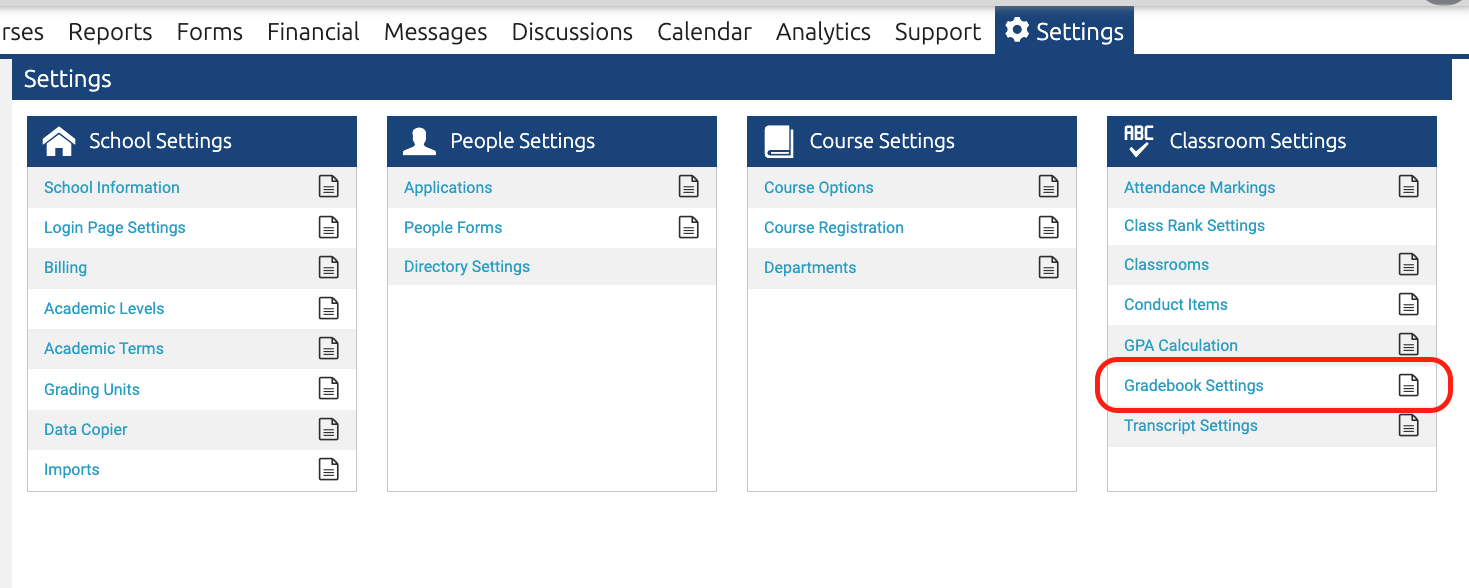Click the document icon next to Gradebook Settings

(1409, 384)
